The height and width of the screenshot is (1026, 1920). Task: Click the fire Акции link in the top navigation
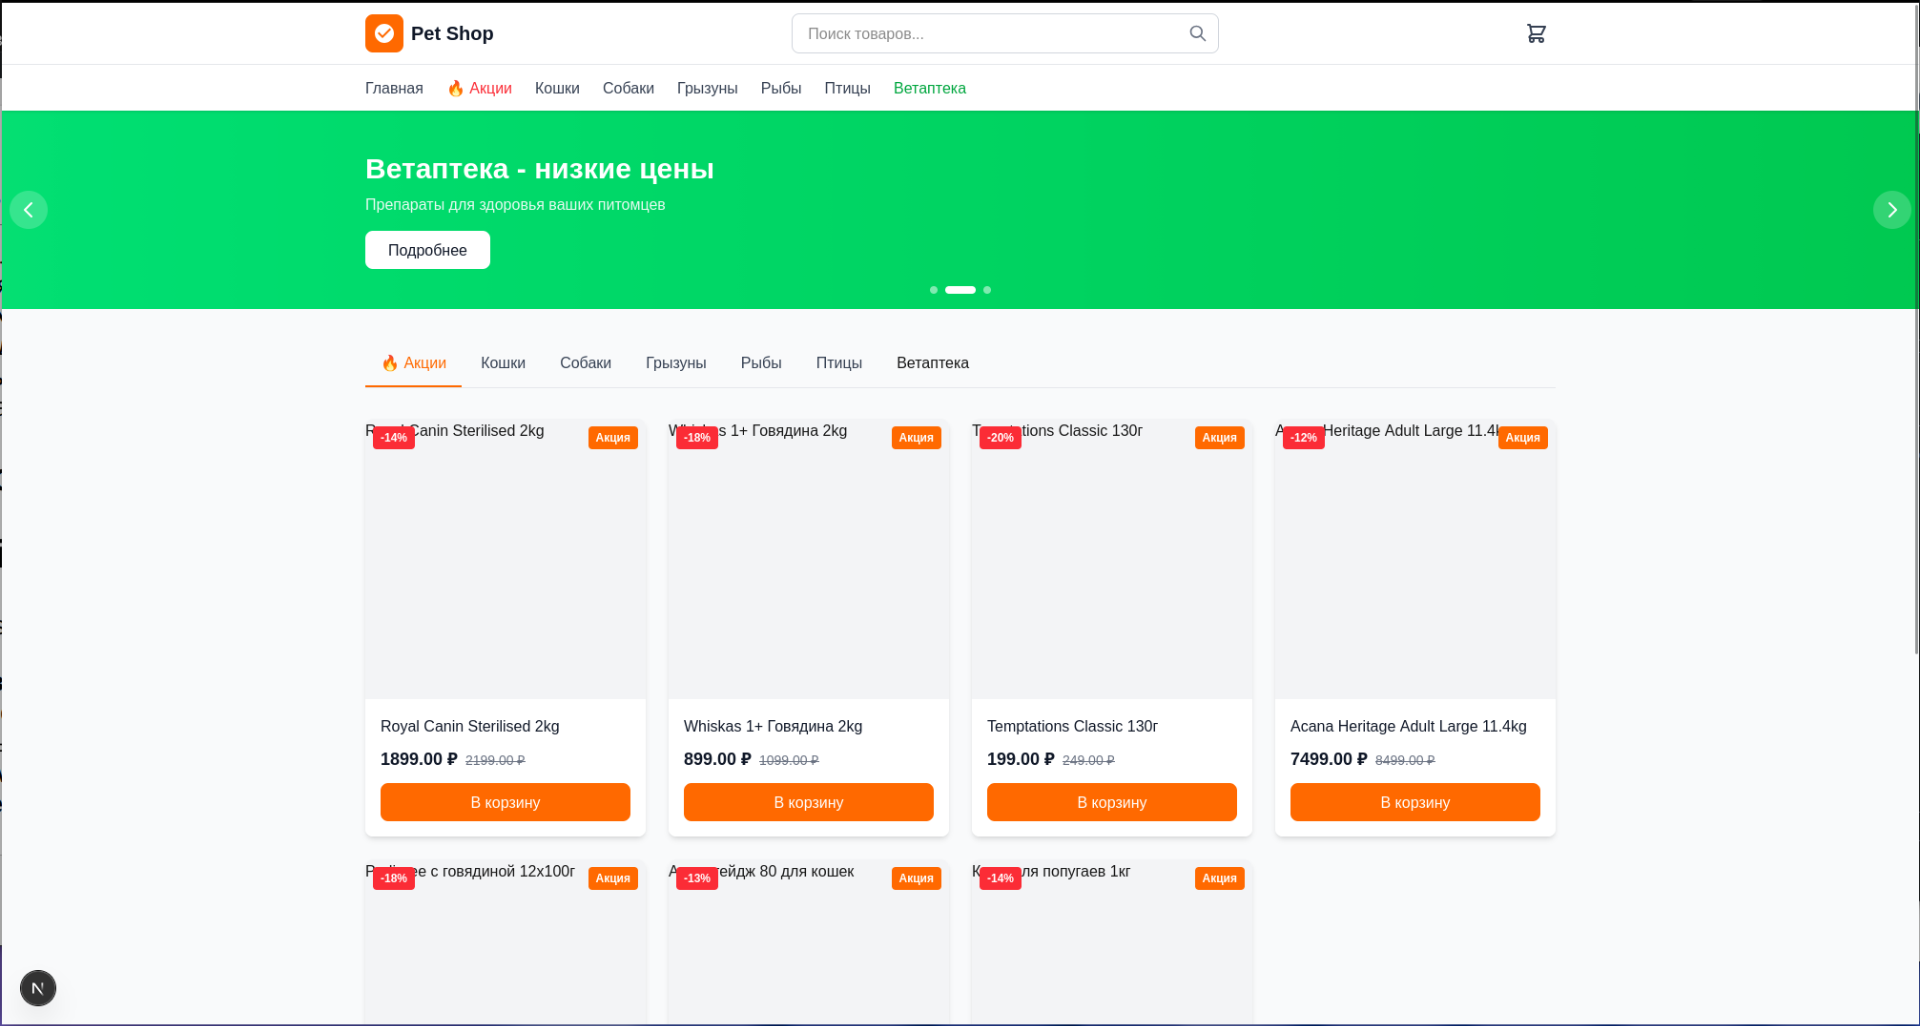coord(480,88)
